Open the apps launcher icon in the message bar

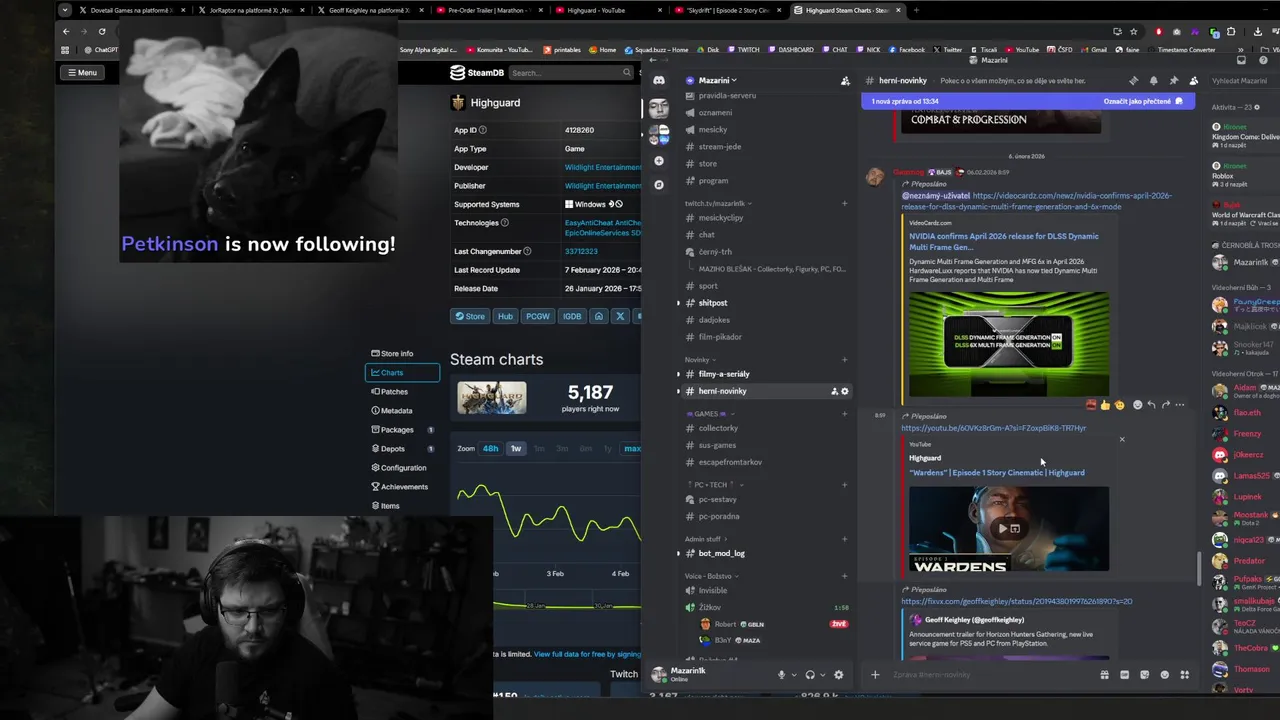pyautogui.click(x=1185, y=675)
